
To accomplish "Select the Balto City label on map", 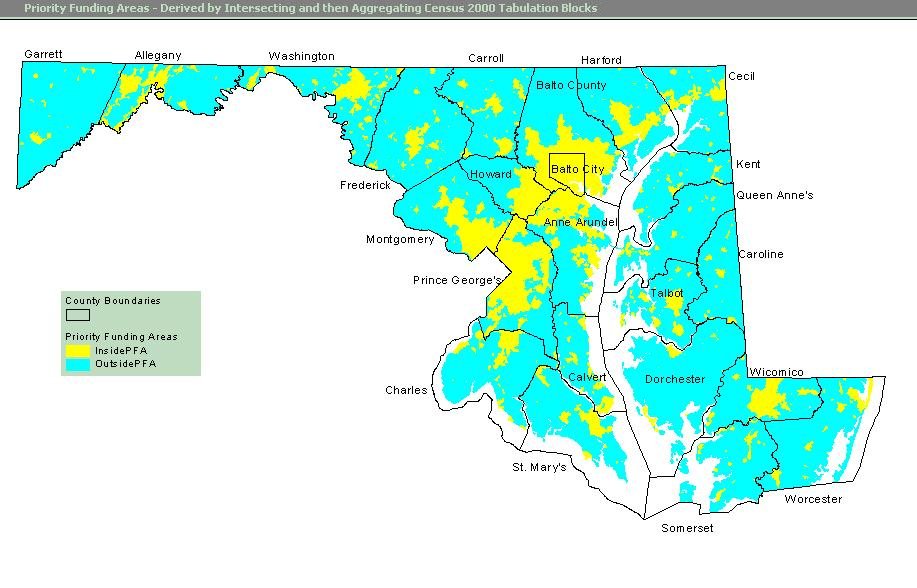I will point(577,170).
